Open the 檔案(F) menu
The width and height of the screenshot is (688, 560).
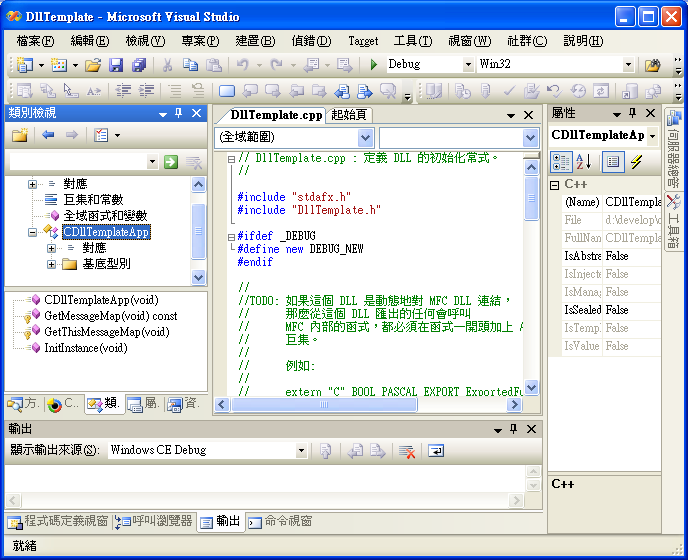[35, 41]
